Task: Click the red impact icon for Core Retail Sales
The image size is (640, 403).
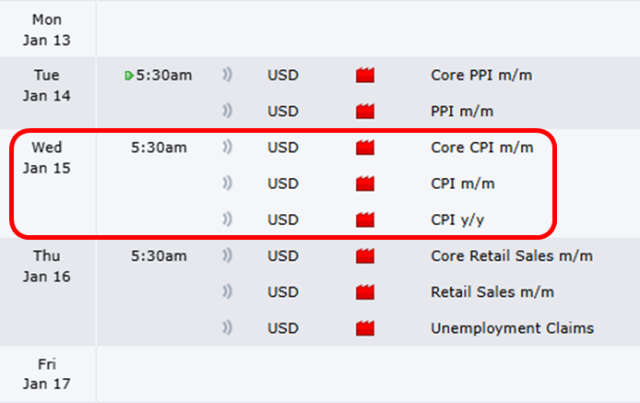Action: [365, 256]
